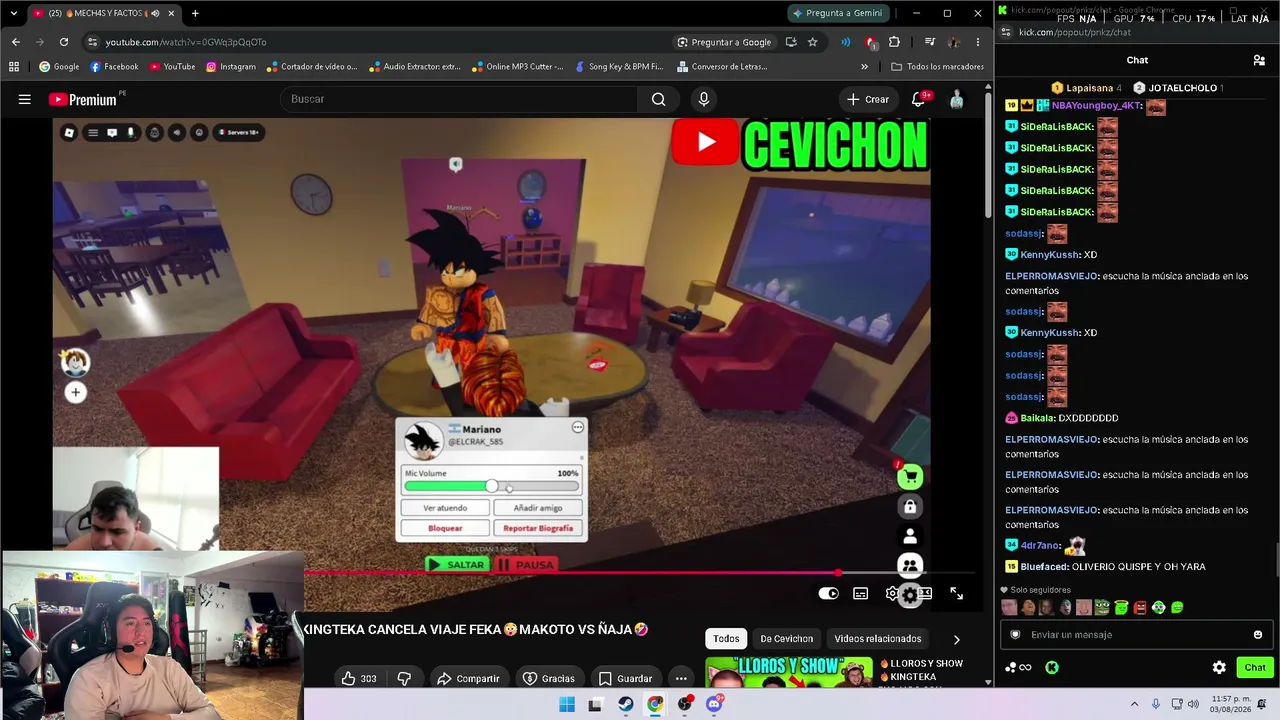Toggle YouTube autoplay switch
Screen dimensions: 1280x720
click(829, 593)
